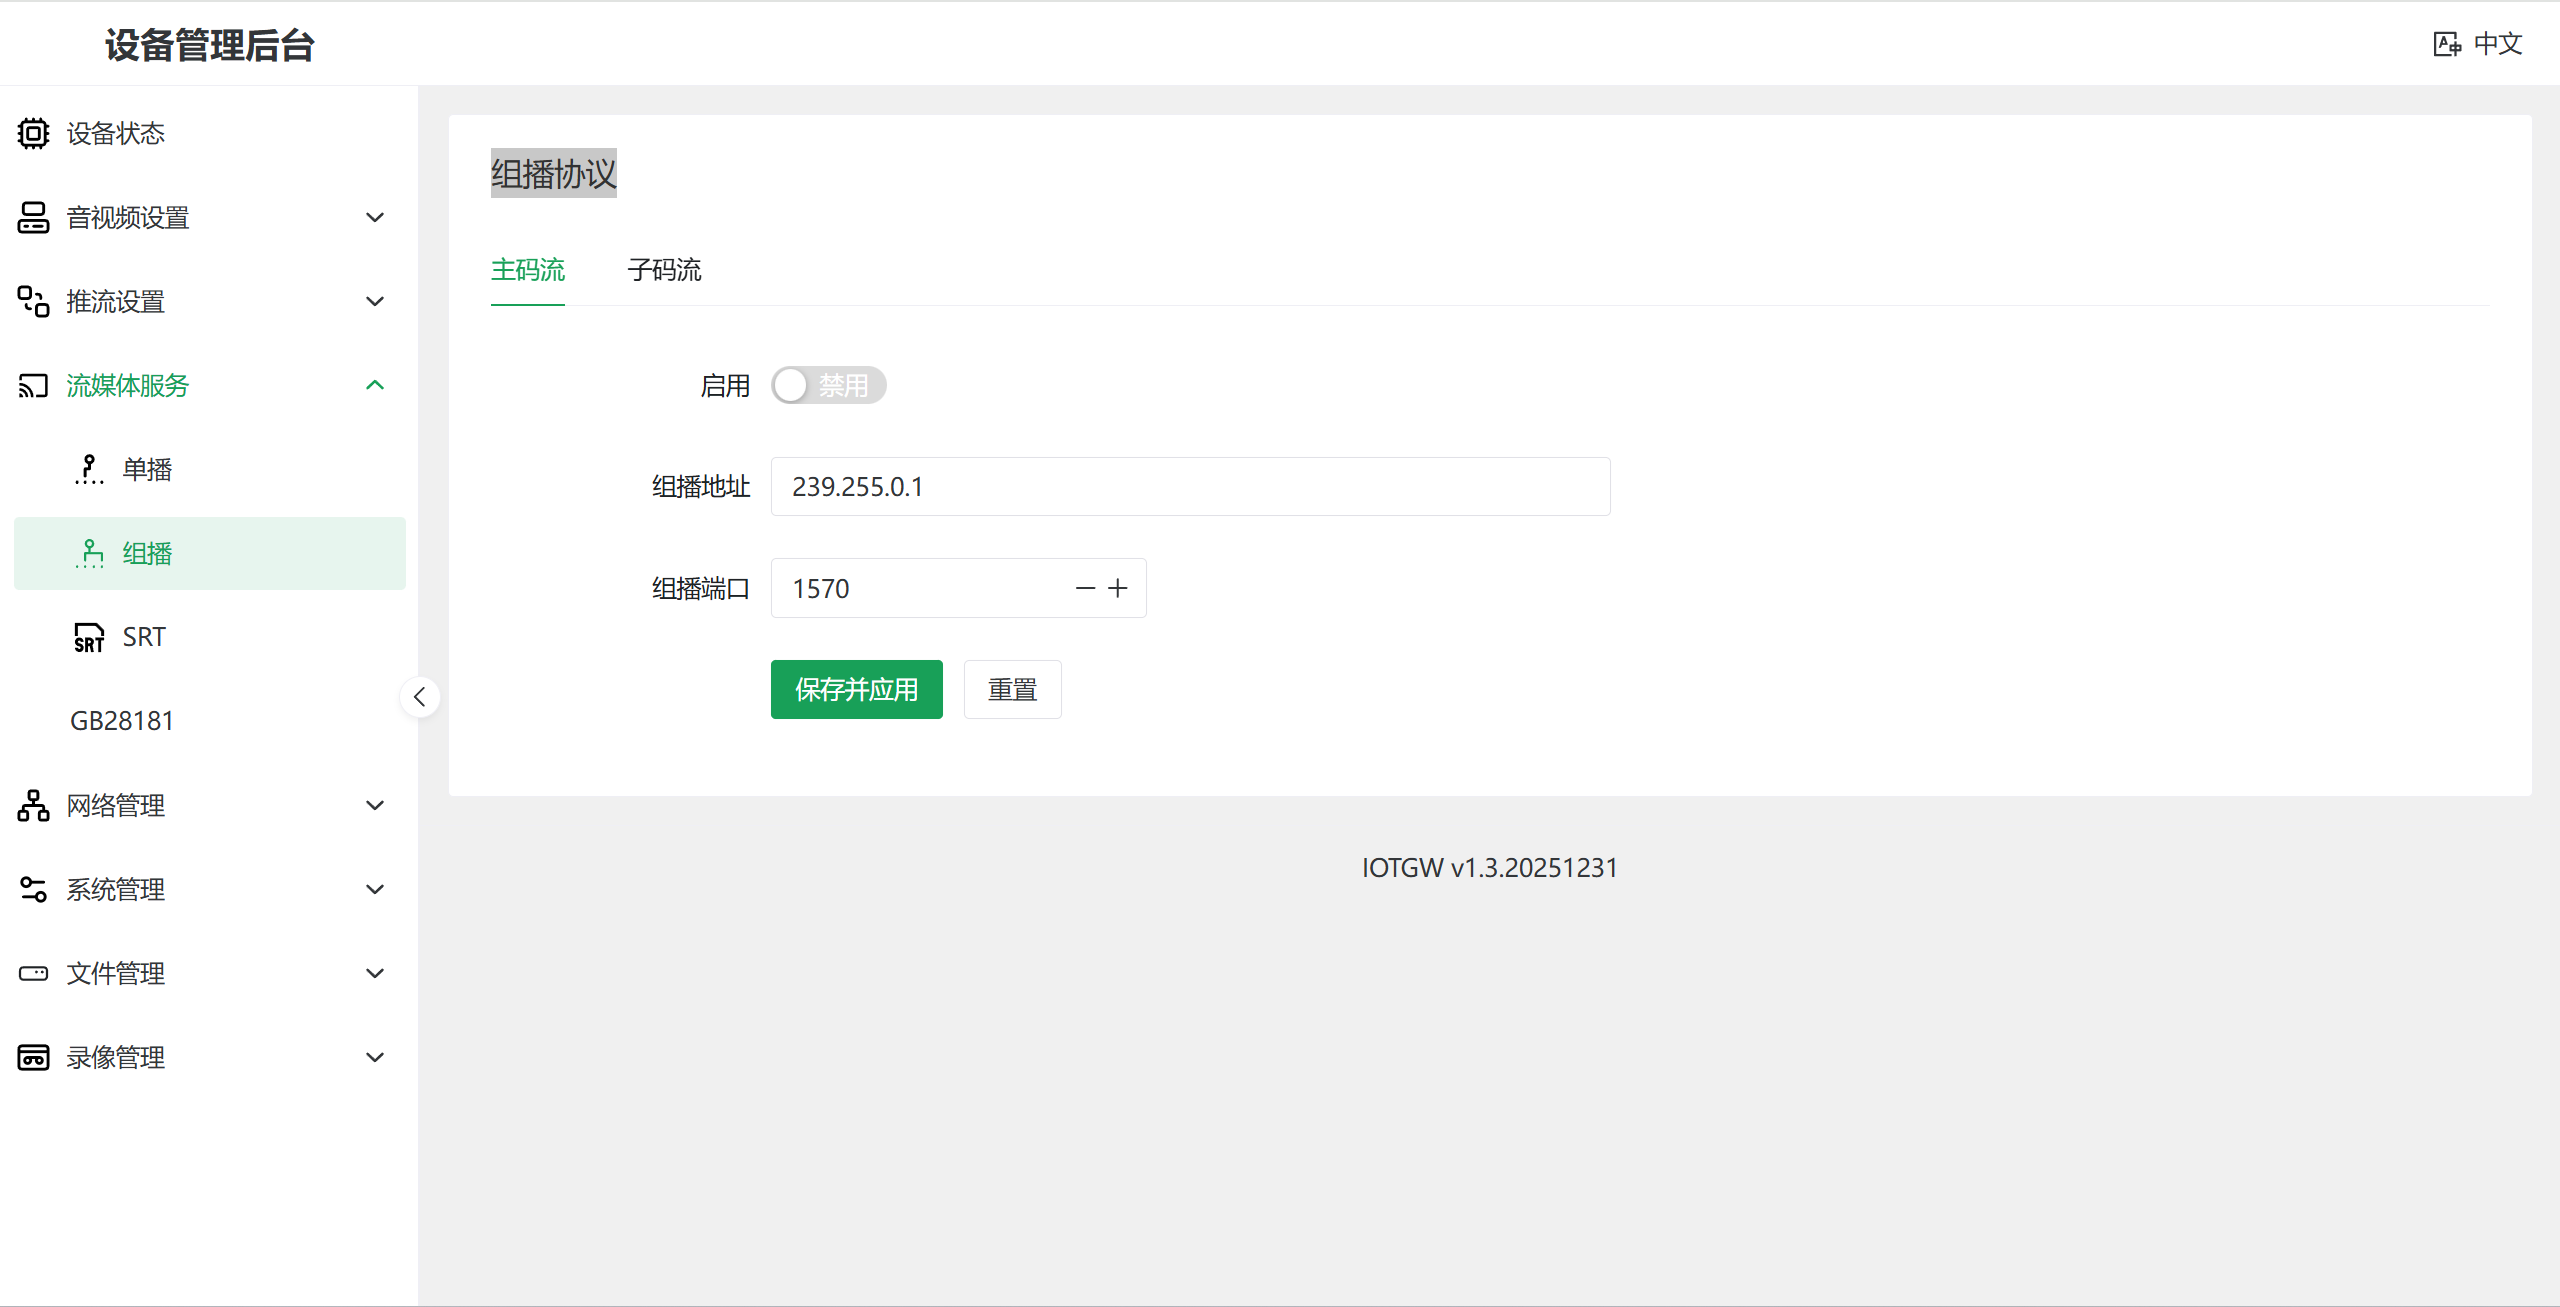
Task: Click the 推流设置 sidebar icon
Action: pyautogui.click(x=33, y=301)
